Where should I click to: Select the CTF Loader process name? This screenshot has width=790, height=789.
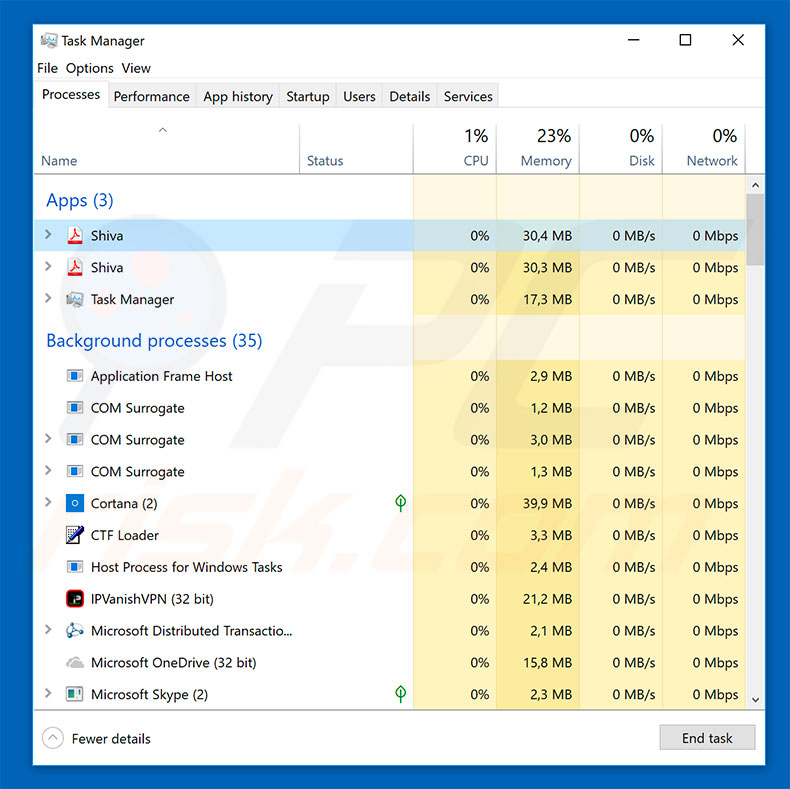click(x=124, y=535)
